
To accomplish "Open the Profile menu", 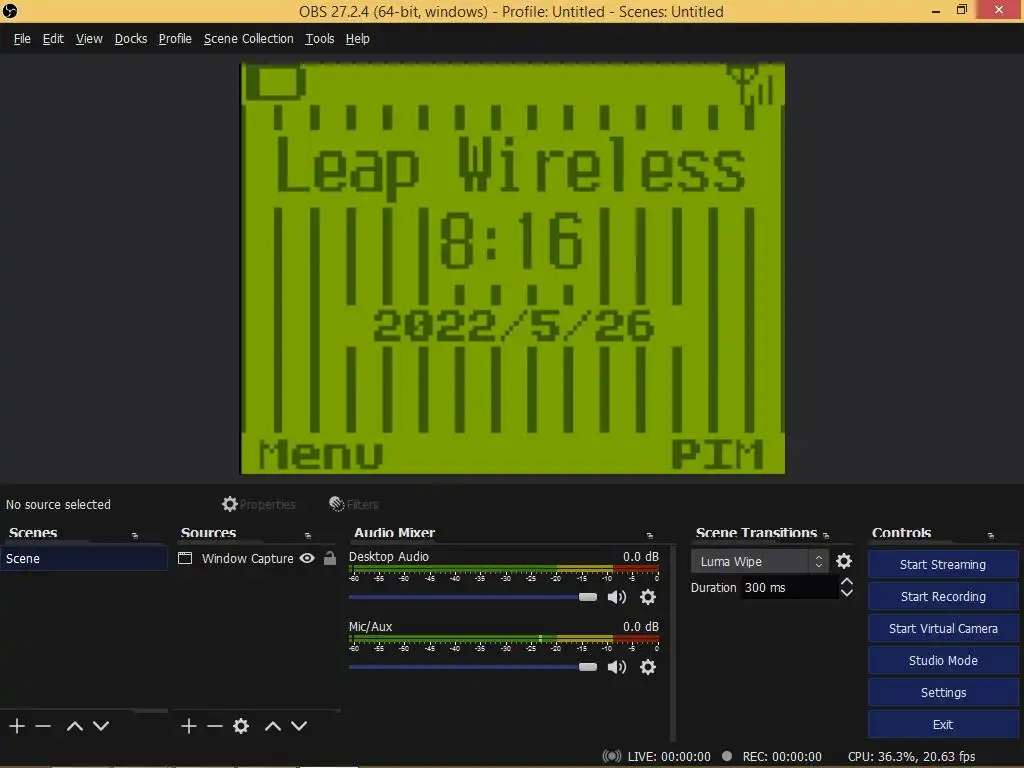I will pyautogui.click(x=175, y=39).
